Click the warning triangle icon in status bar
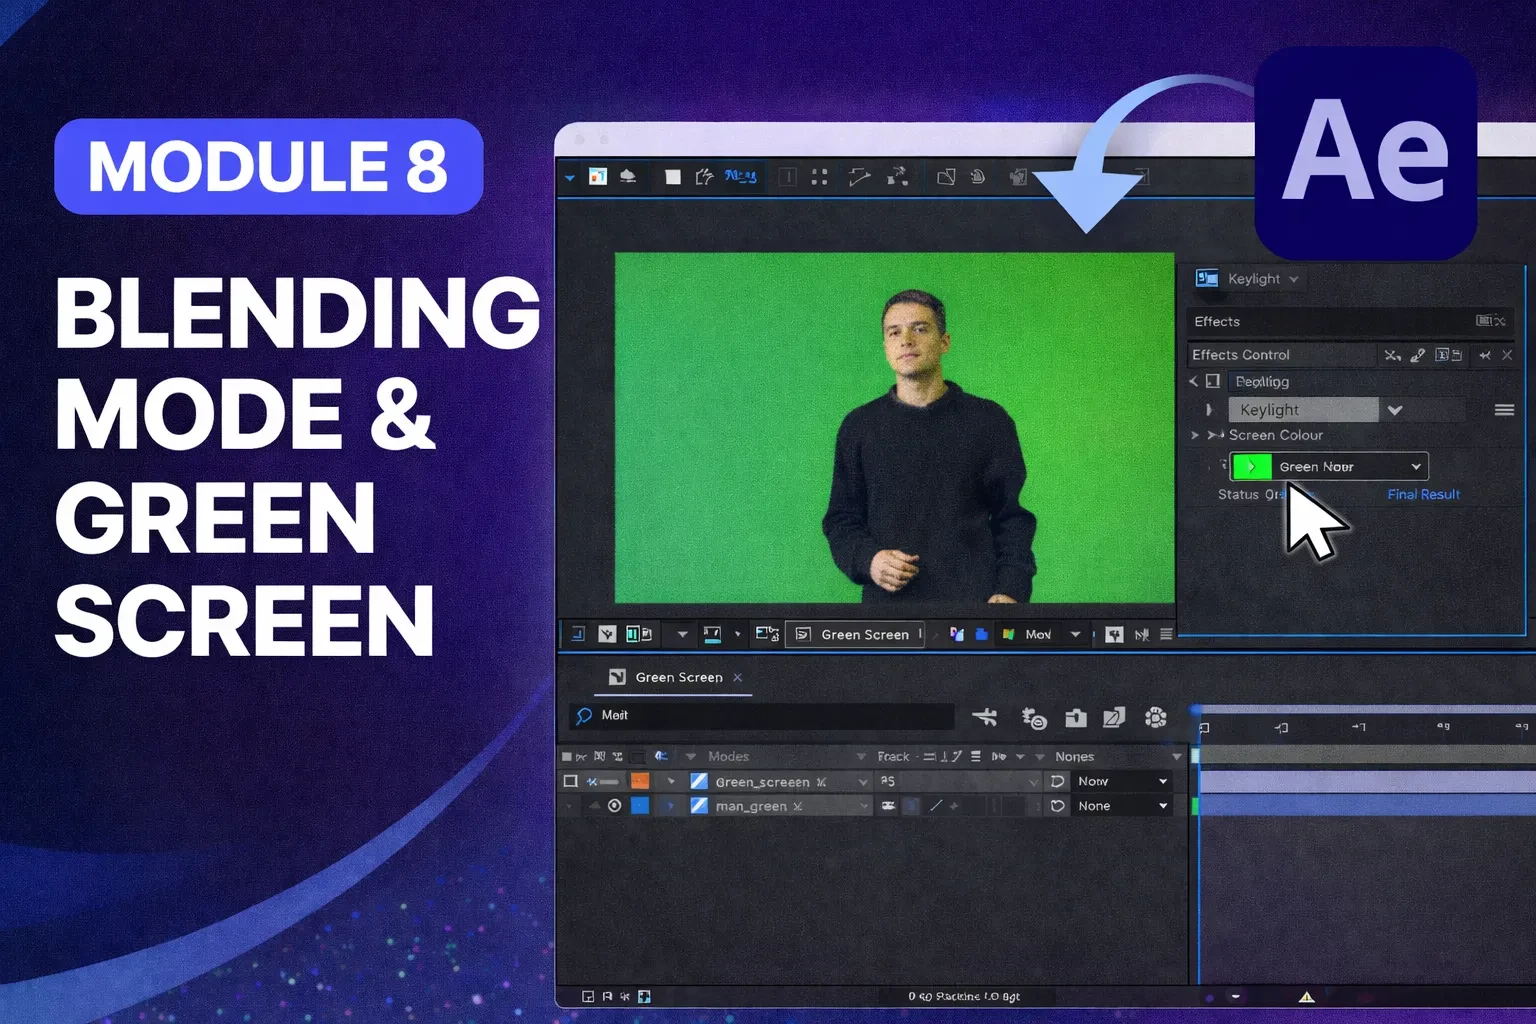The width and height of the screenshot is (1536, 1024). 1306,997
